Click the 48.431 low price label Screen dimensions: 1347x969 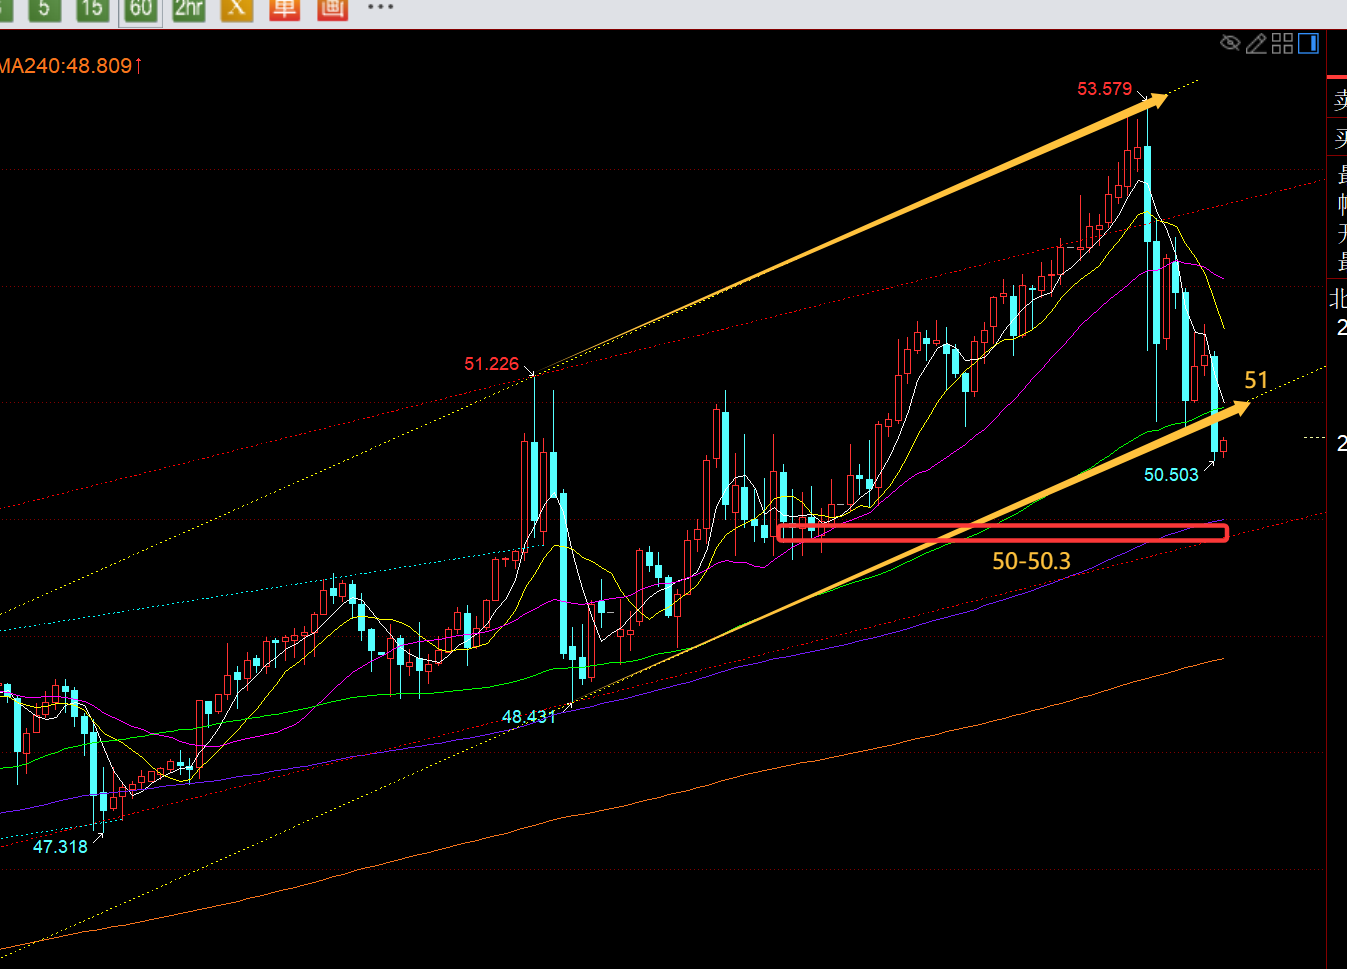point(528,717)
